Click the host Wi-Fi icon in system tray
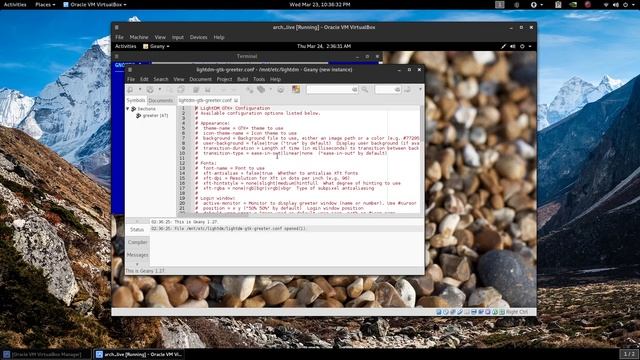Image resolution: width=640 pixels, height=360 pixels. [606, 4]
